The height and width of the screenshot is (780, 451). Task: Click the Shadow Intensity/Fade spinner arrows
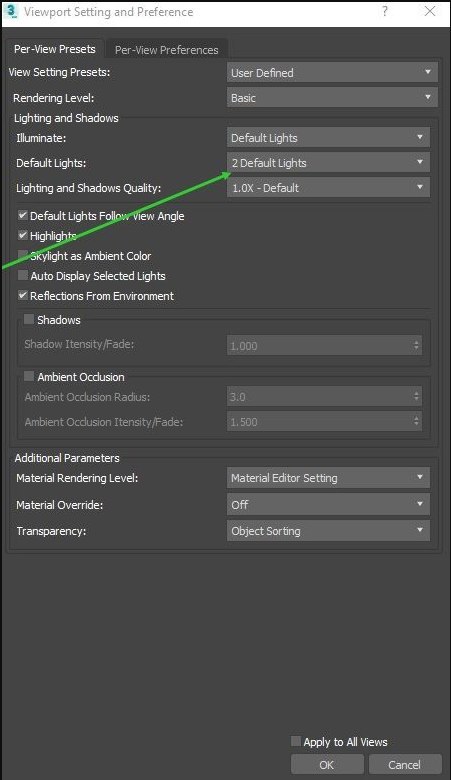[x=417, y=346]
